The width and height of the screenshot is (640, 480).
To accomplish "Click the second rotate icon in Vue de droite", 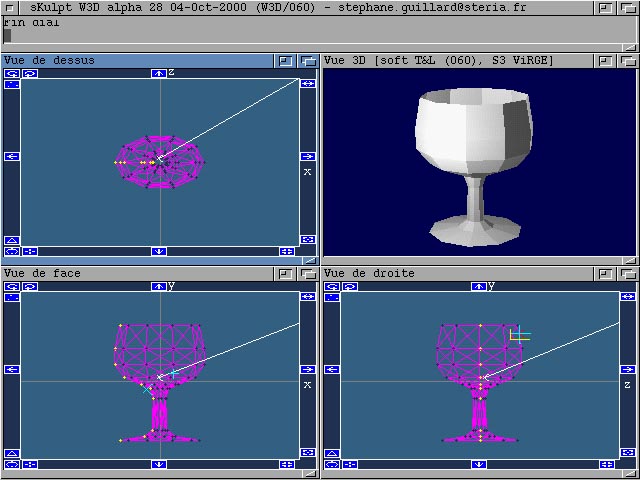I will tap(350, 287).
